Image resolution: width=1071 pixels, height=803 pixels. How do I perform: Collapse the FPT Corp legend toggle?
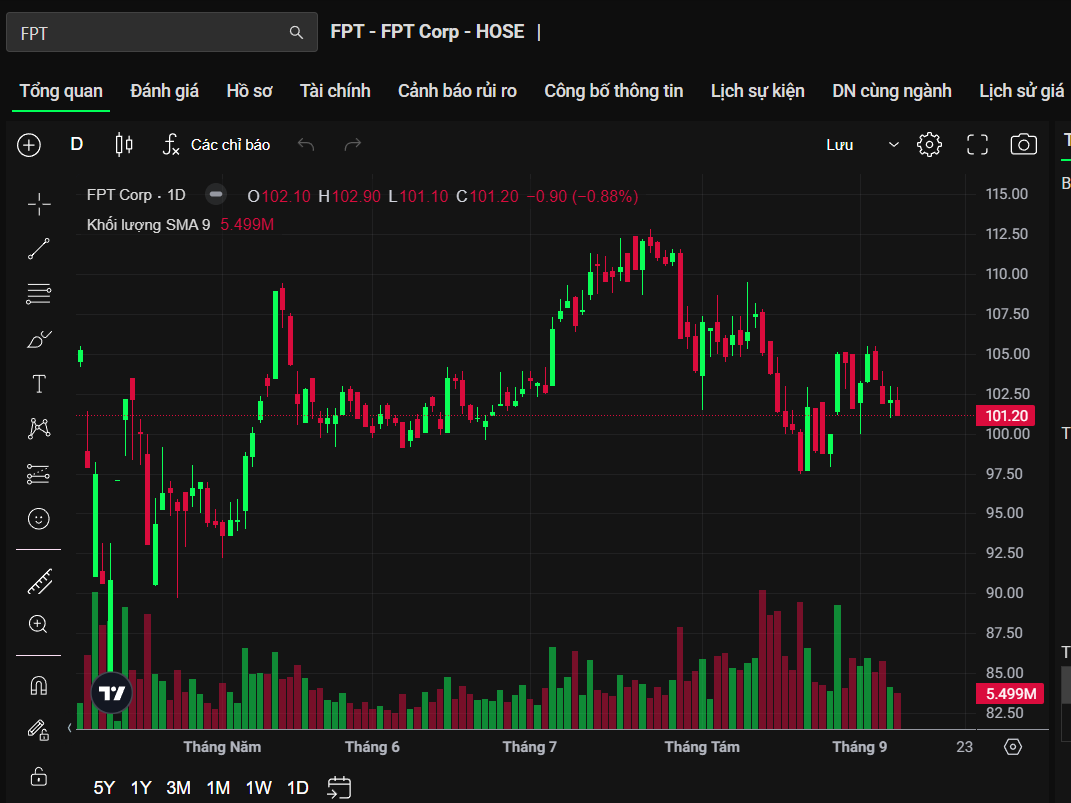216,195
